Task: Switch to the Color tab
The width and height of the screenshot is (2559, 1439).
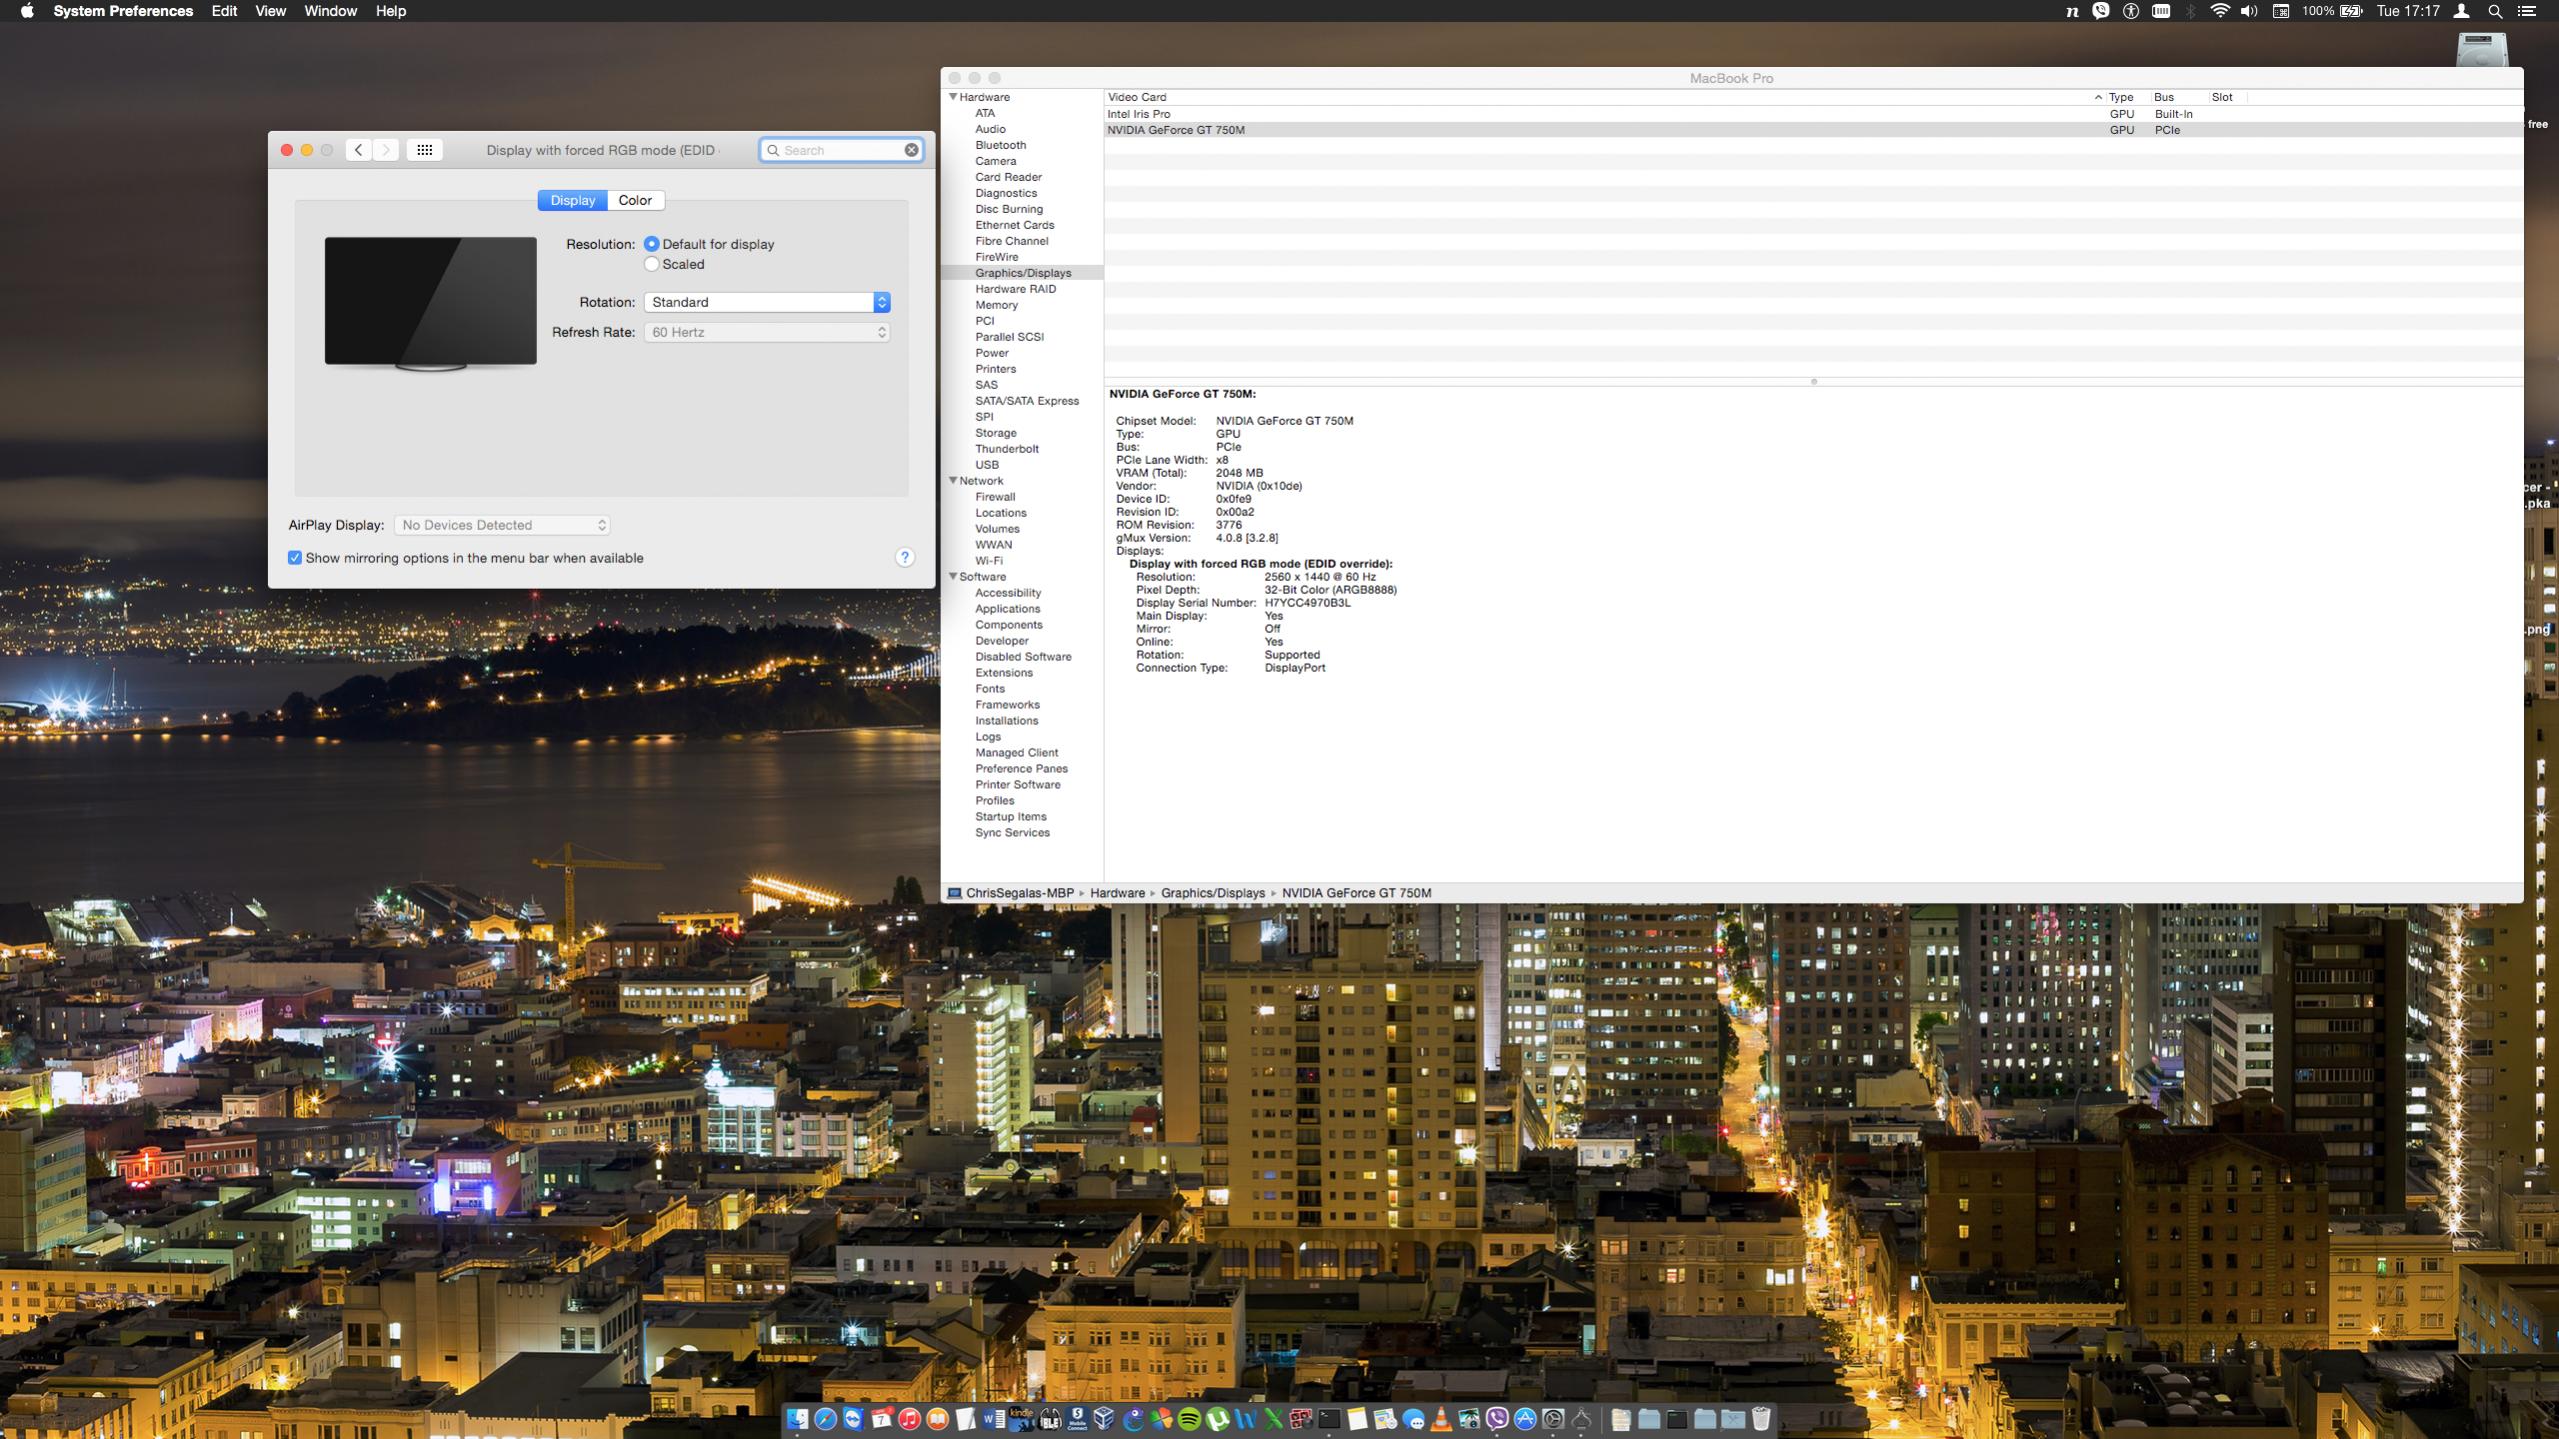Action: [x=634, y=200]
